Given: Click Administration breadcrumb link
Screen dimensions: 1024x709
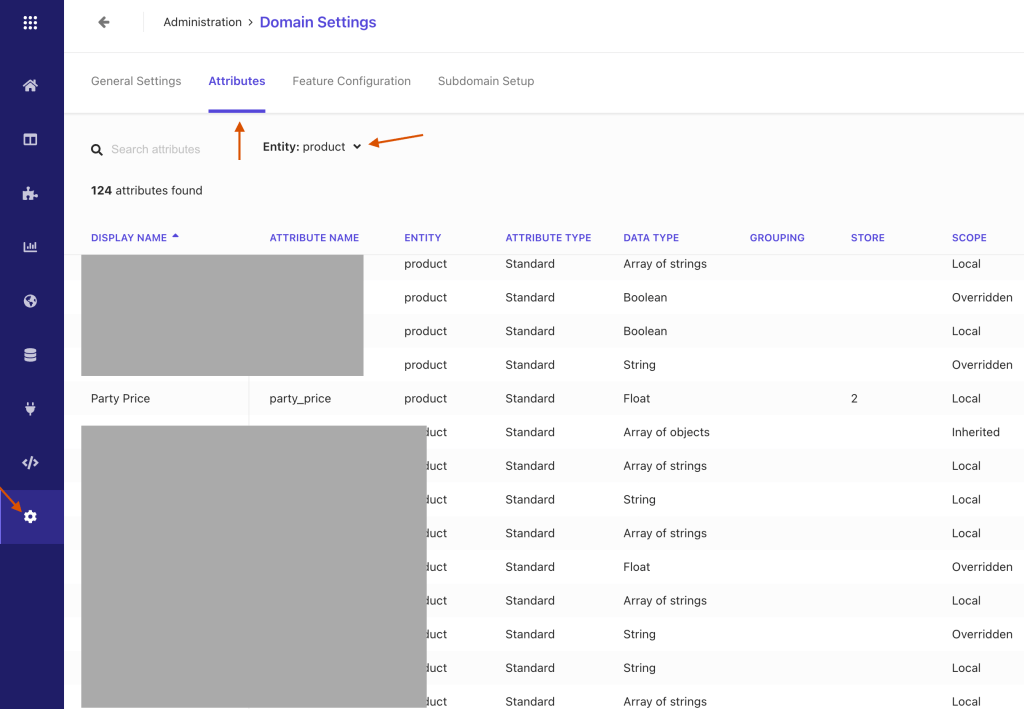Looking at the screenshot, I should (x=202, y=22).
